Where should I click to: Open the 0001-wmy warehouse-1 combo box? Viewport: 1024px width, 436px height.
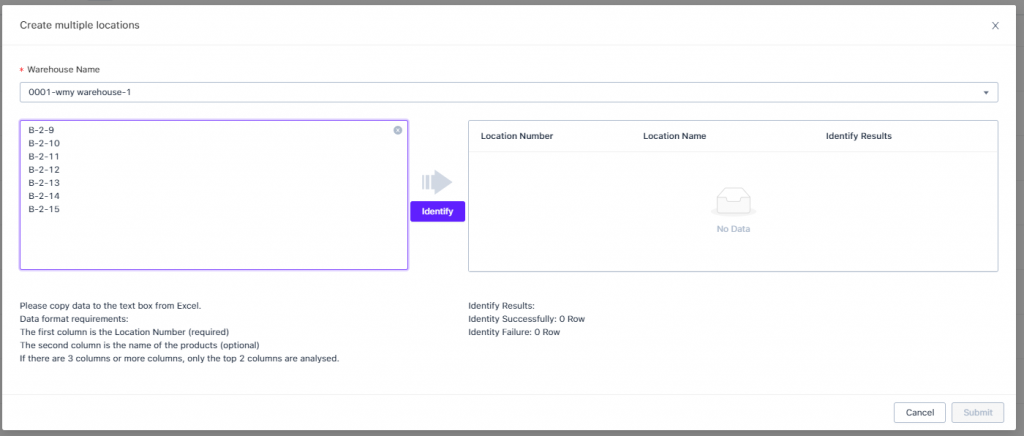[509, 92]
